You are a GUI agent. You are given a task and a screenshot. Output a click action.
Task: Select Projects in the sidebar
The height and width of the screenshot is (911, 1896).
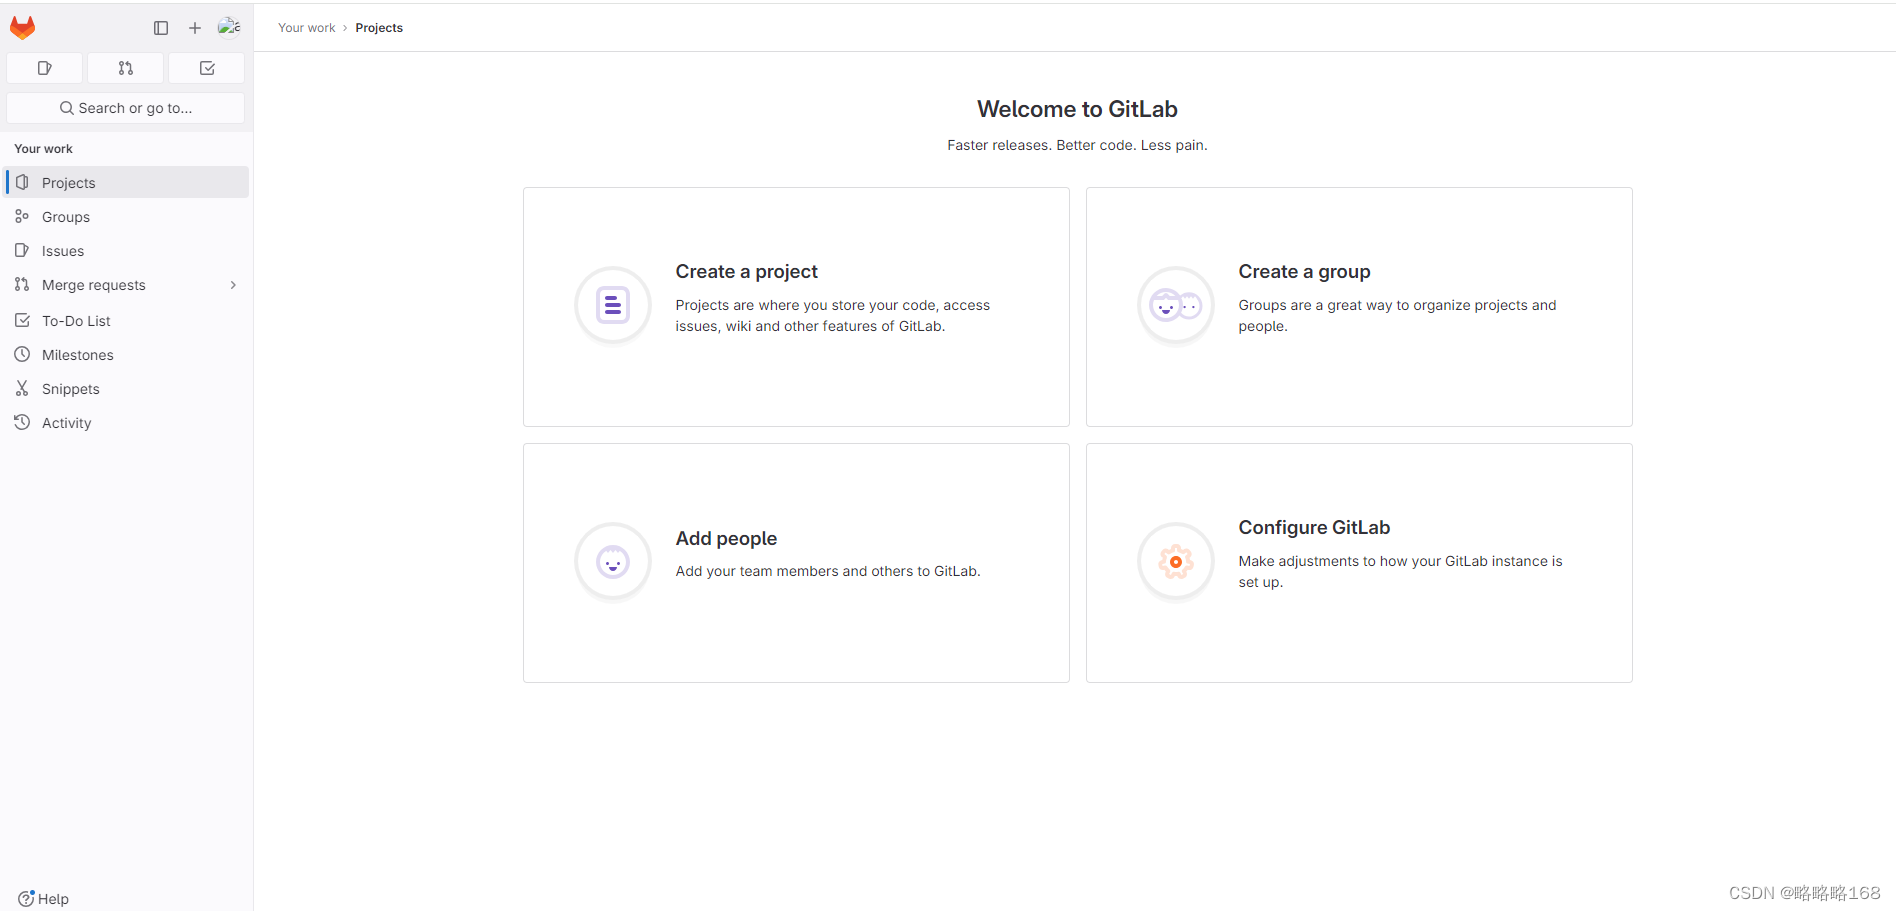tap(127, 182)
